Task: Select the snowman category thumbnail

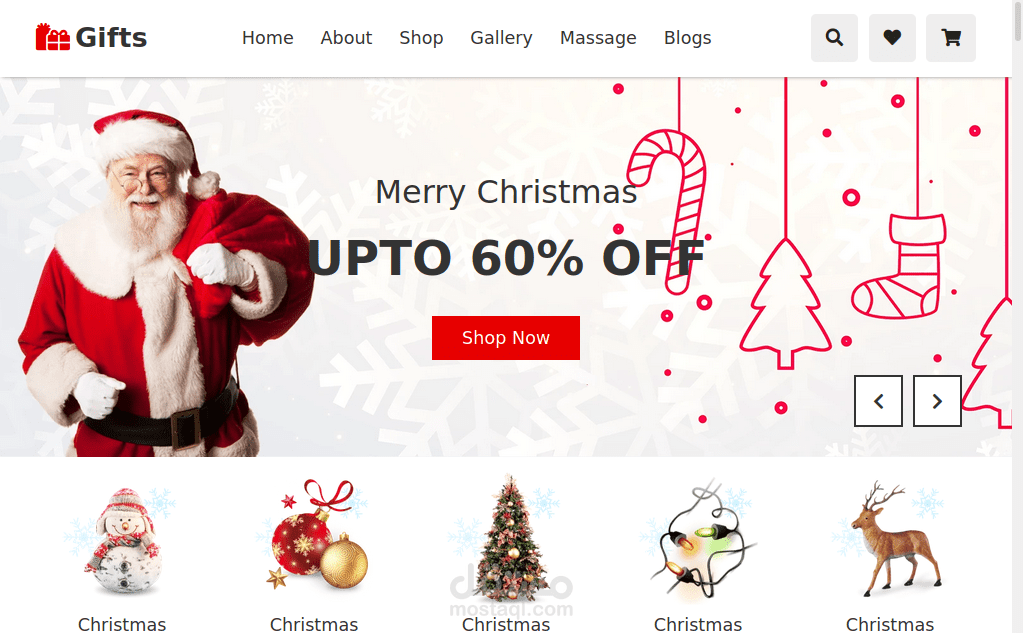Action: (122, 540)
